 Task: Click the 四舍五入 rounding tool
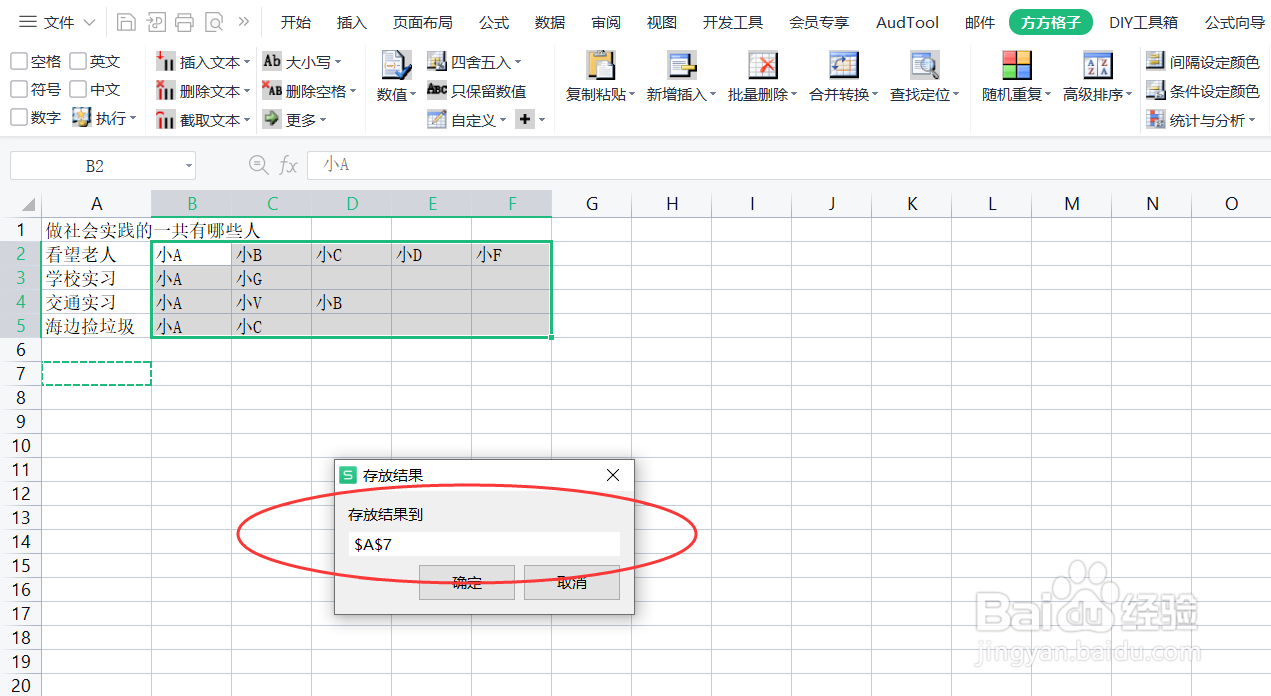(474, 62)
